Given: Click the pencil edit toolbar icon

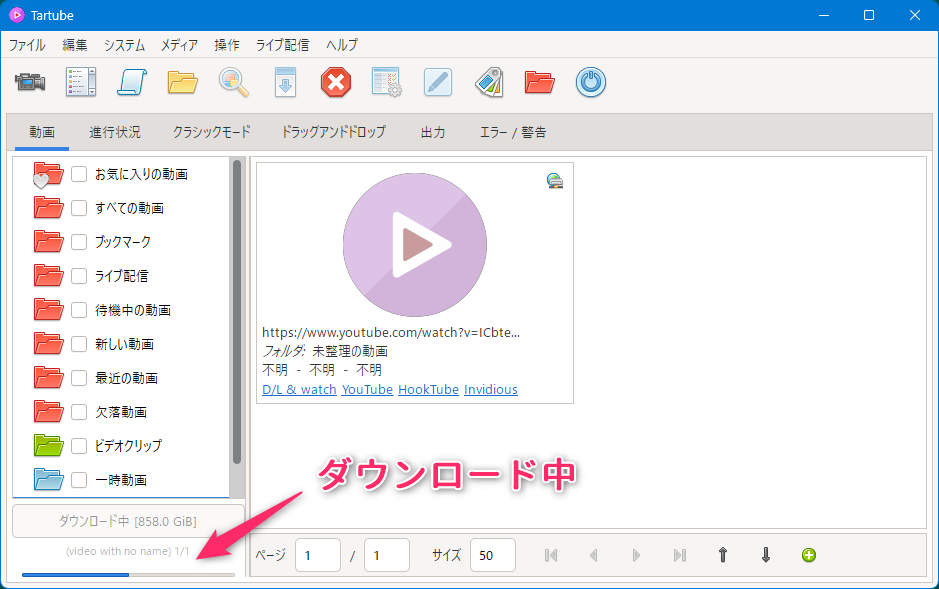Looking at the screenshot, I should coord(438,83).
